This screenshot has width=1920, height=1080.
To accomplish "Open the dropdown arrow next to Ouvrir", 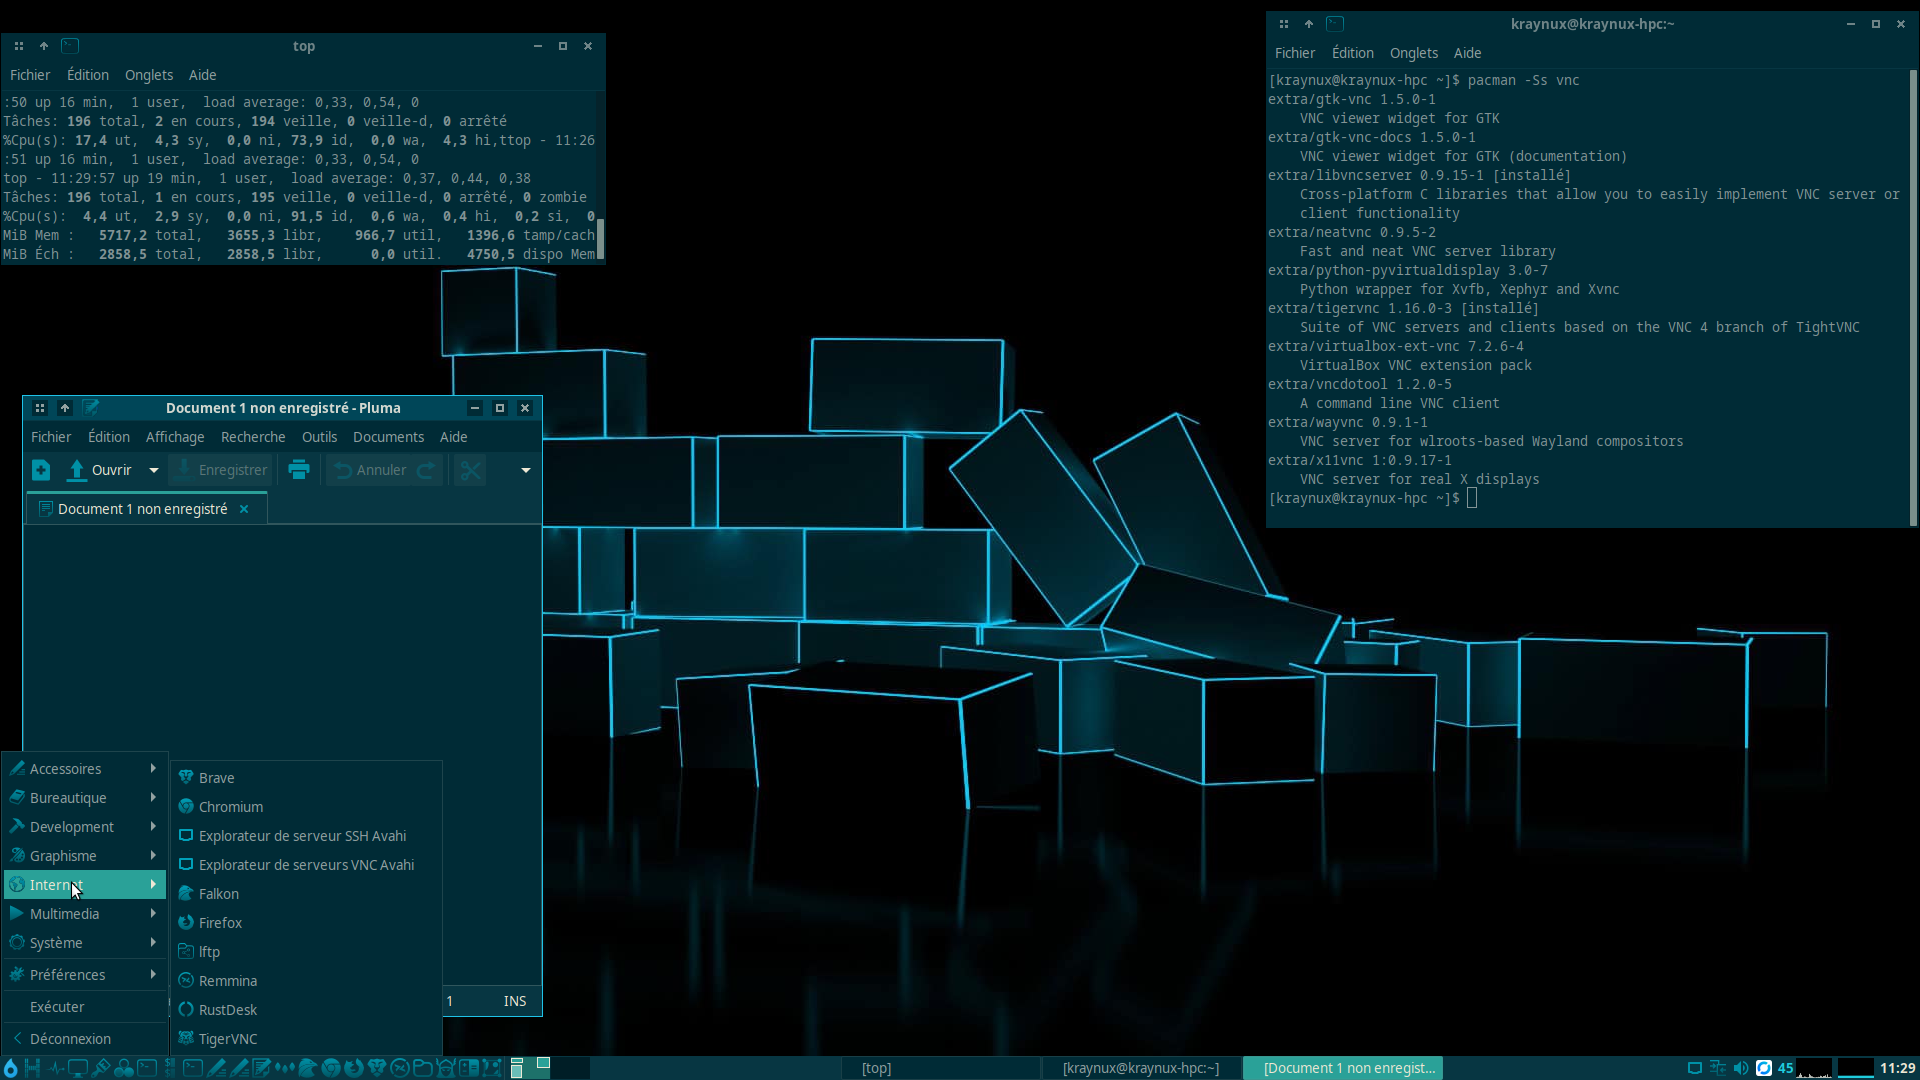I will click(154, 470).
